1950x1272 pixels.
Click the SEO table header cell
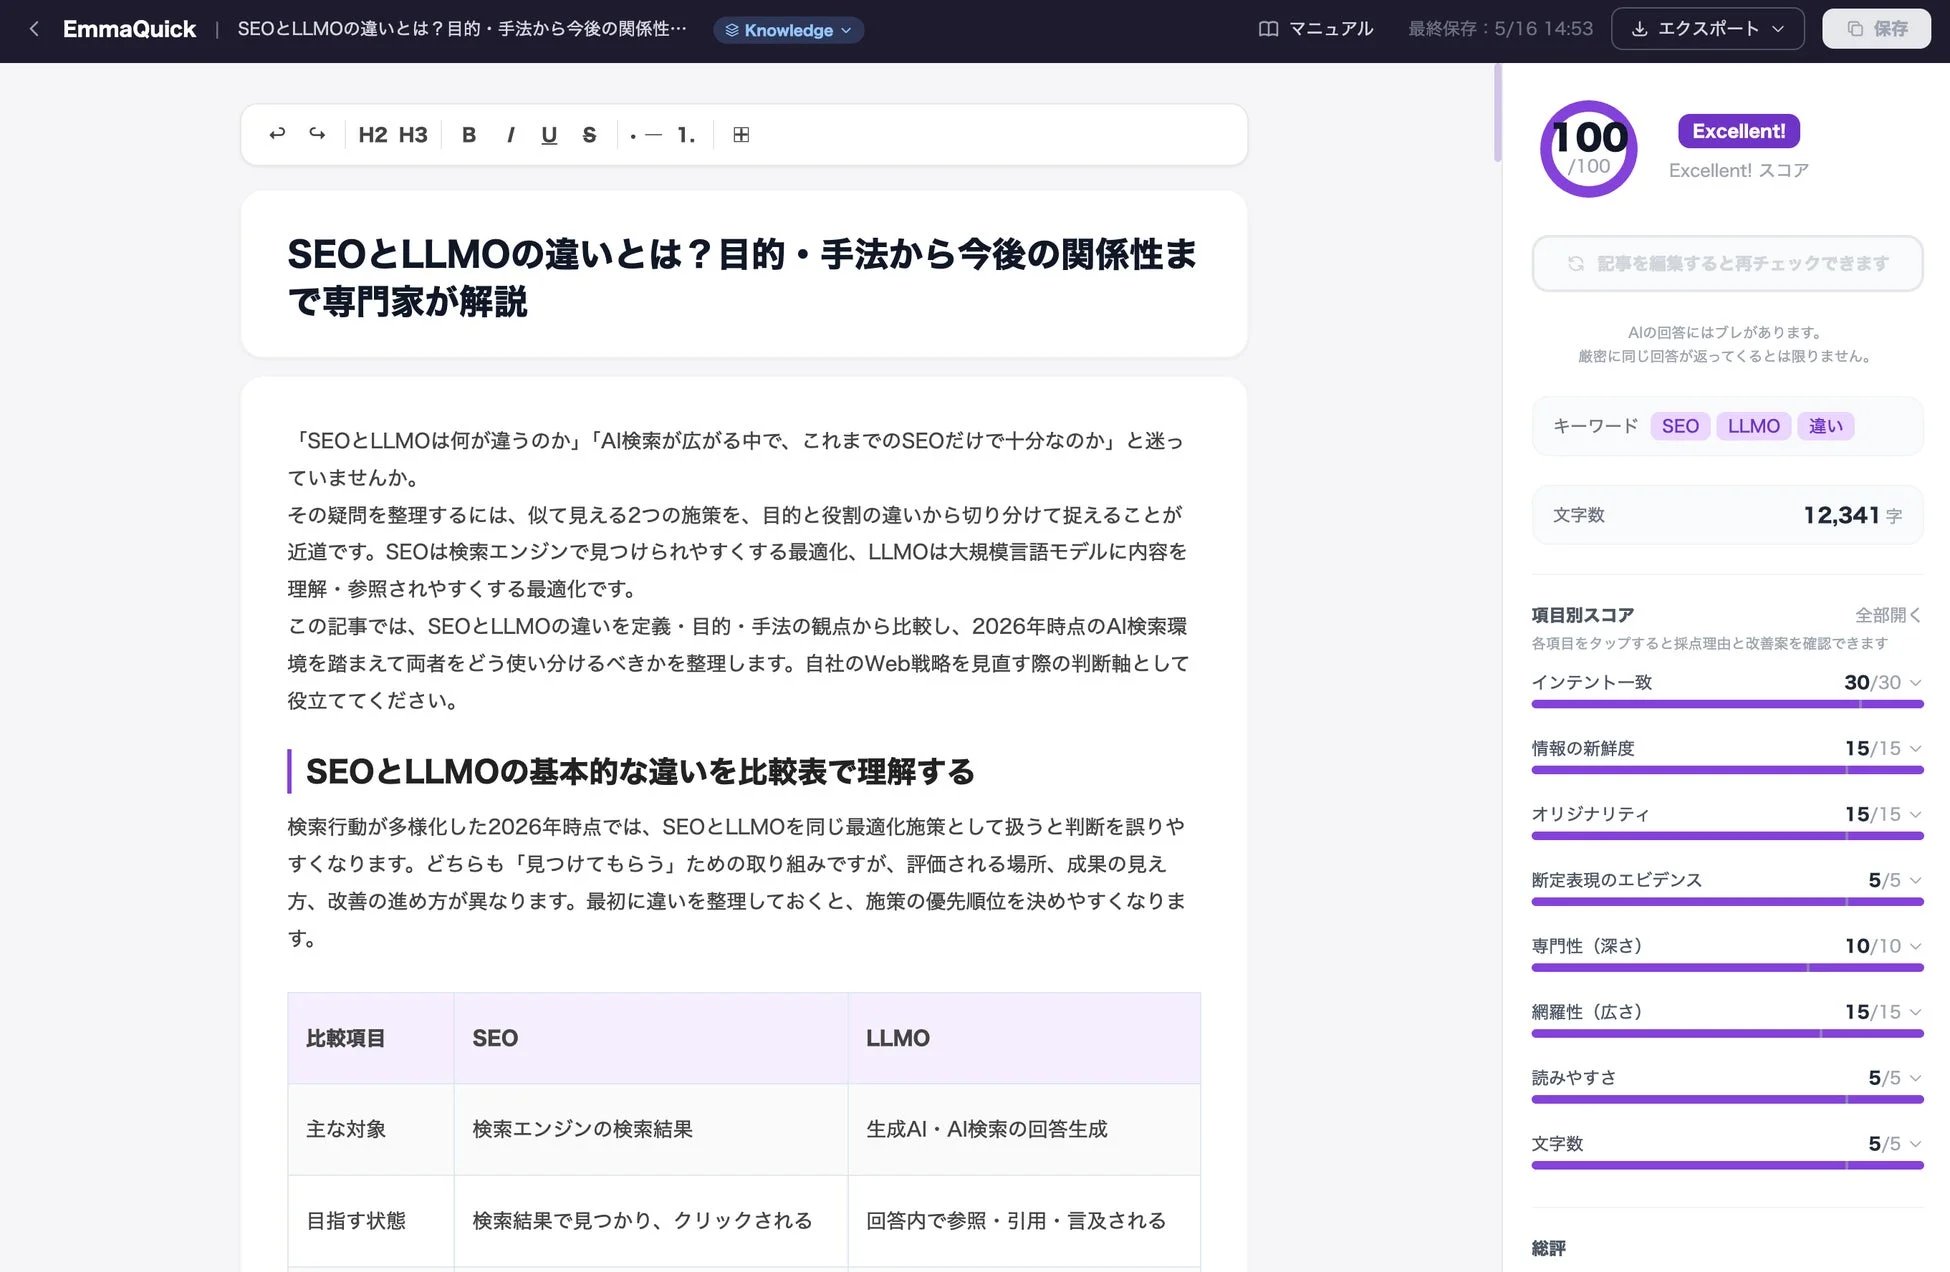click(x=651, y=1038)
